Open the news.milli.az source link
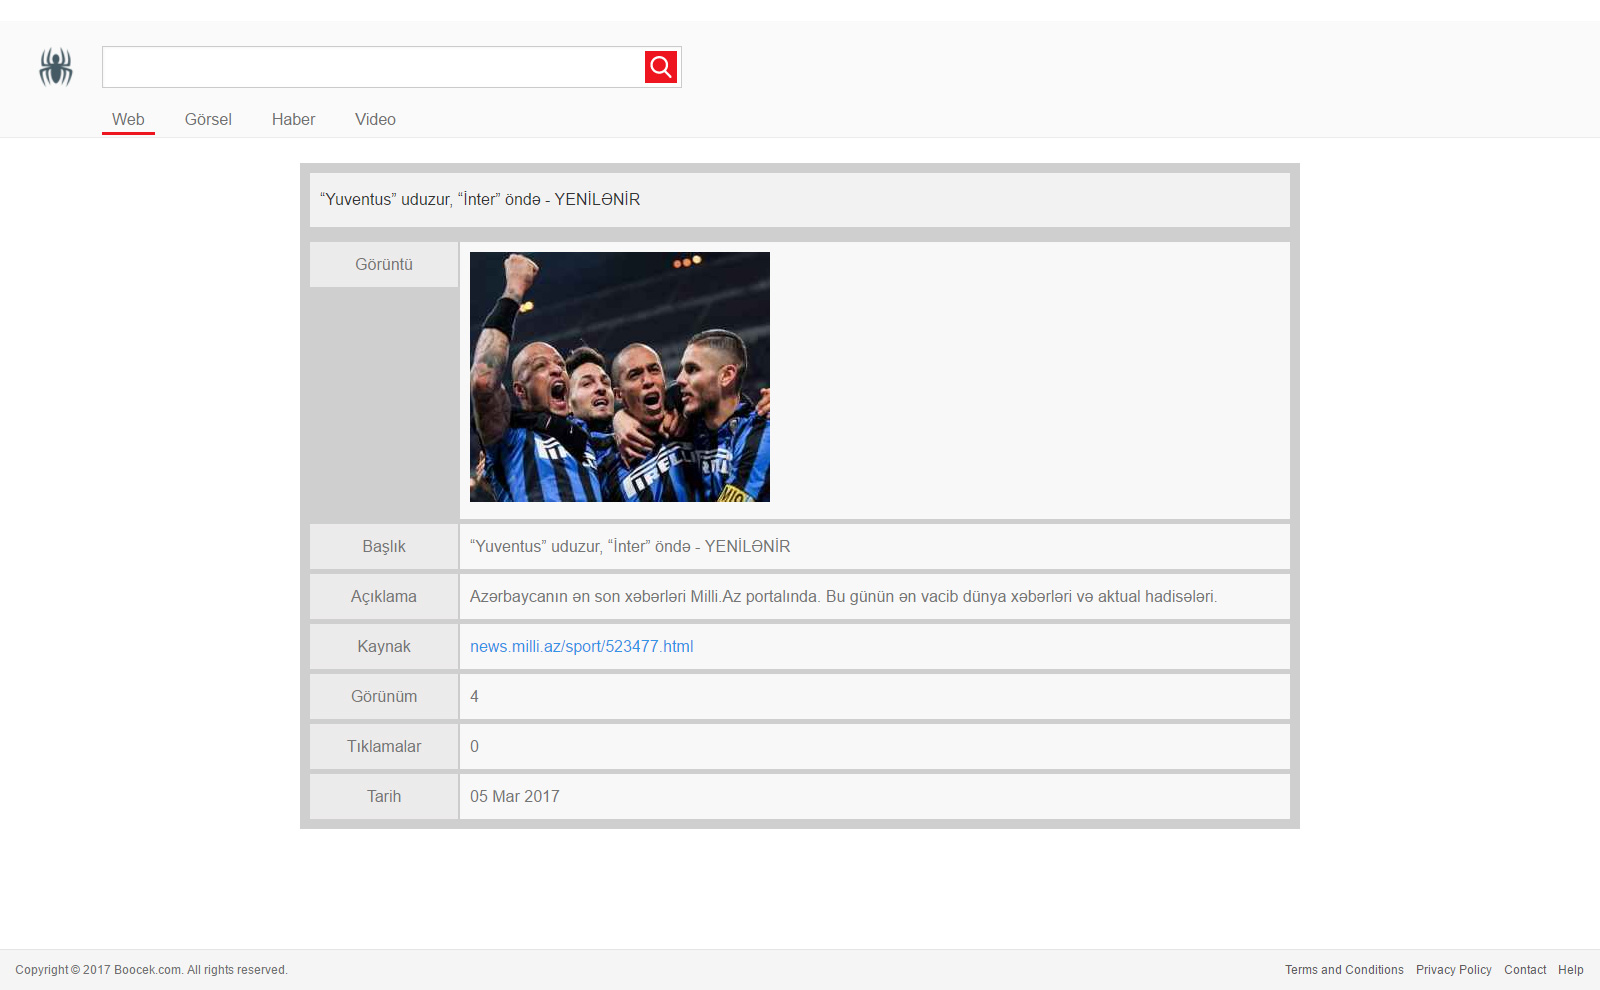The image size is (1600, 990). (581, 646)
